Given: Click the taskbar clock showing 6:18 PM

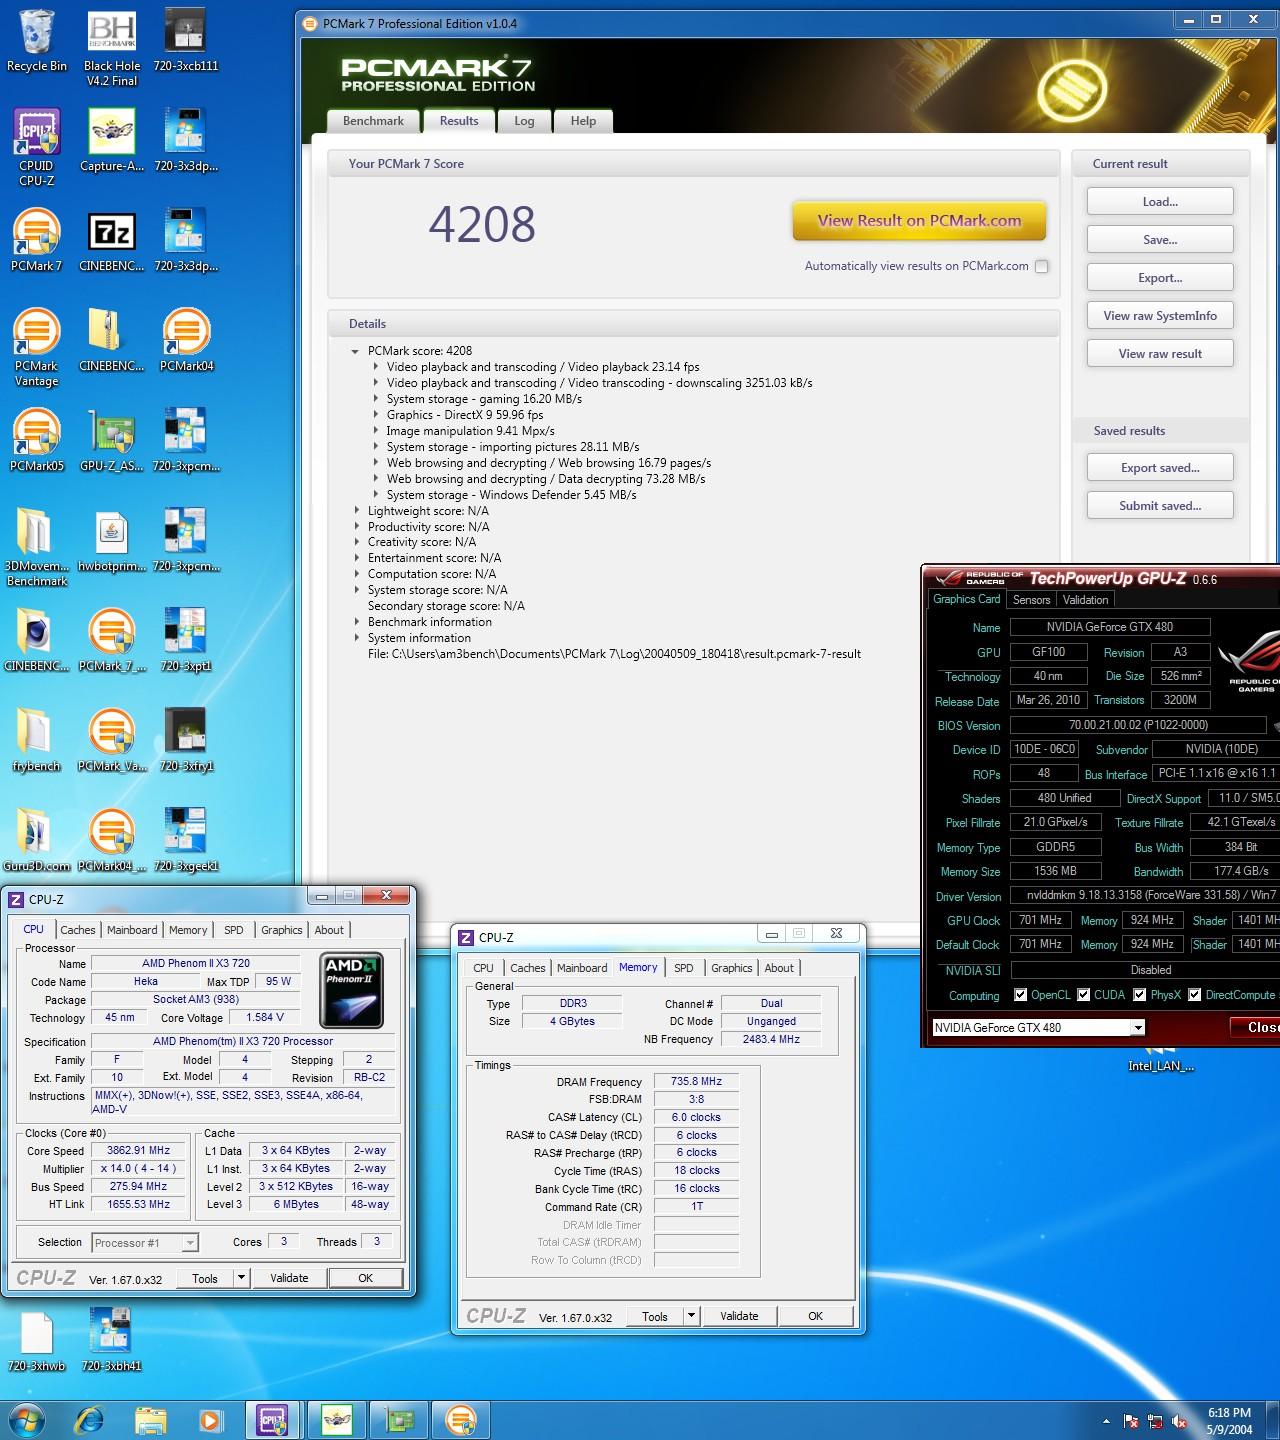Looking at the screenshot, I should tap(1229, 1421).
